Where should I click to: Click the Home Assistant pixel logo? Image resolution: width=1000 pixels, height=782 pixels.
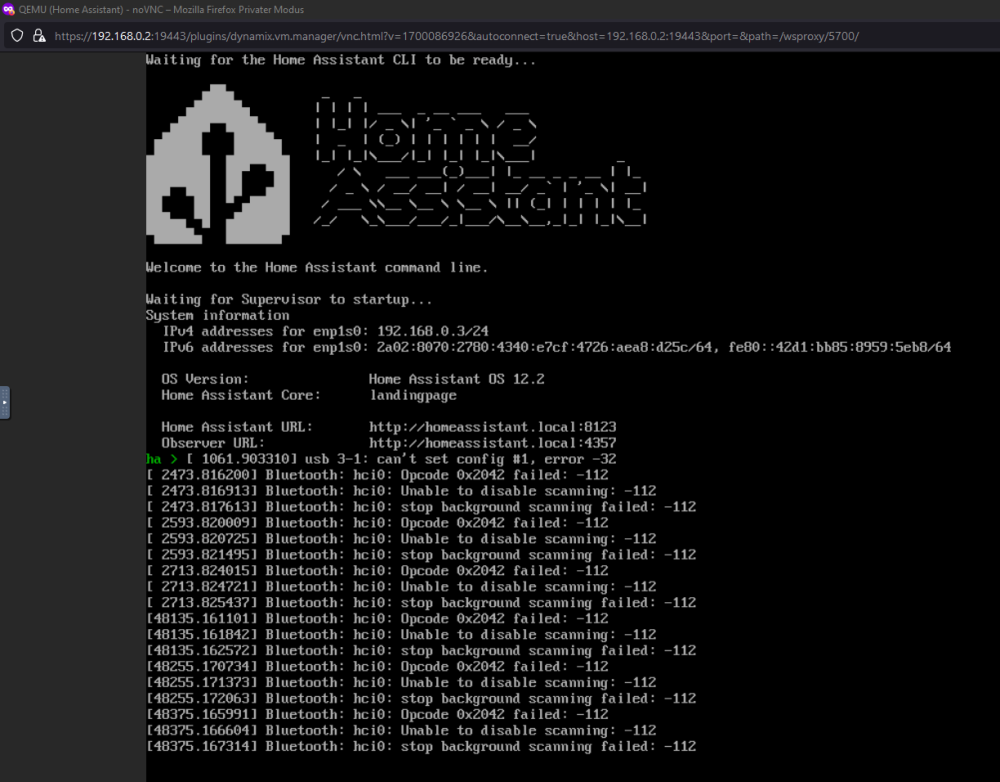coord(218,165)
